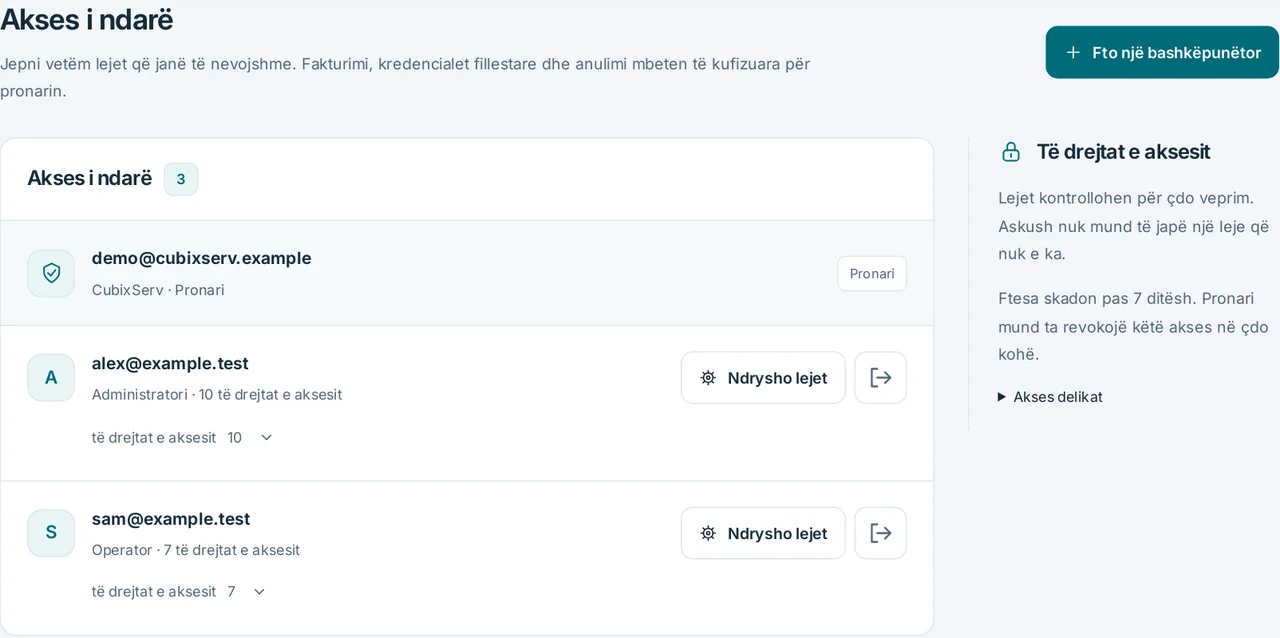Expand alex's 10 të drejtat e aksesit chevron
The height and width of the screenshot is (638, 1280).
[x=266, y=437]
